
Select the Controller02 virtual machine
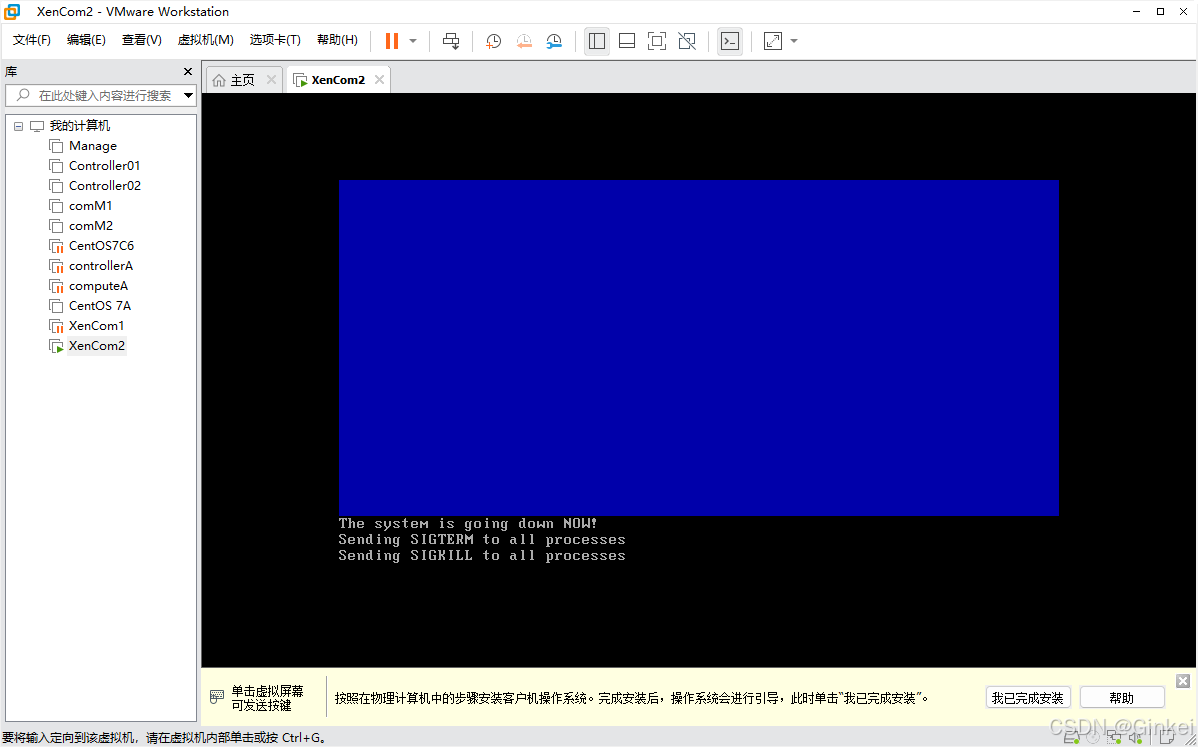105,186
